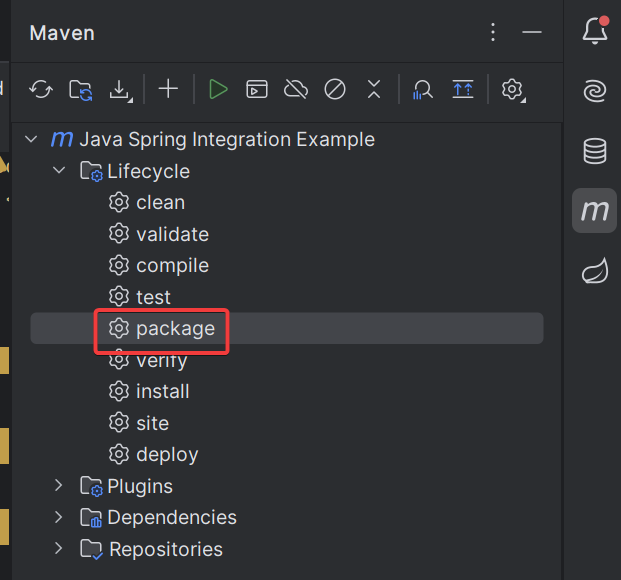The height and width of the screenshot is (580, 621).
Task: Select the package lifecycle goal
Action: [175, 328]
